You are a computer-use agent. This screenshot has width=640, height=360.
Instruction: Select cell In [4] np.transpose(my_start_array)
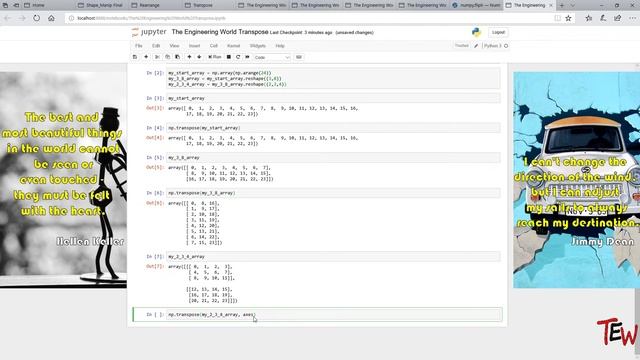point(334,128)
